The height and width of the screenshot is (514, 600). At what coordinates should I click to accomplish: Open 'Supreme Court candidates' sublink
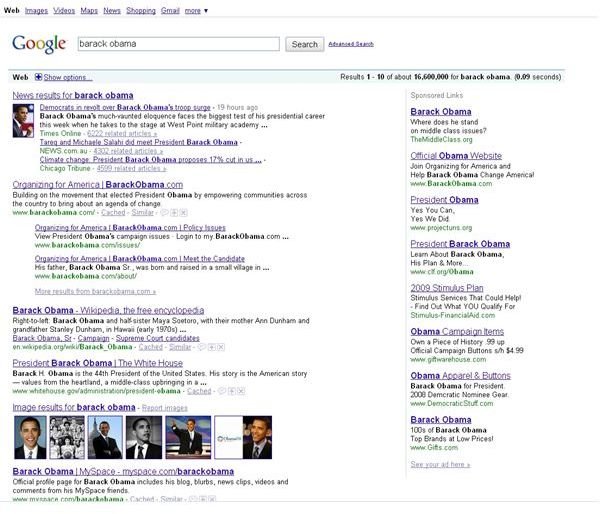tap(158, 338)
